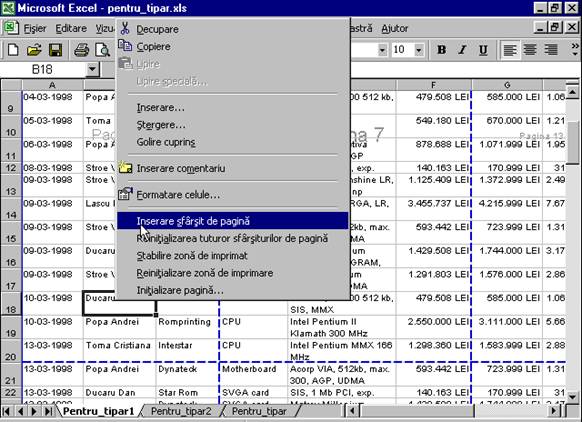Image resolution: width=582 pixels, height=422 pixels.
Task: Select column A header
Action: (x=53, y=85)
